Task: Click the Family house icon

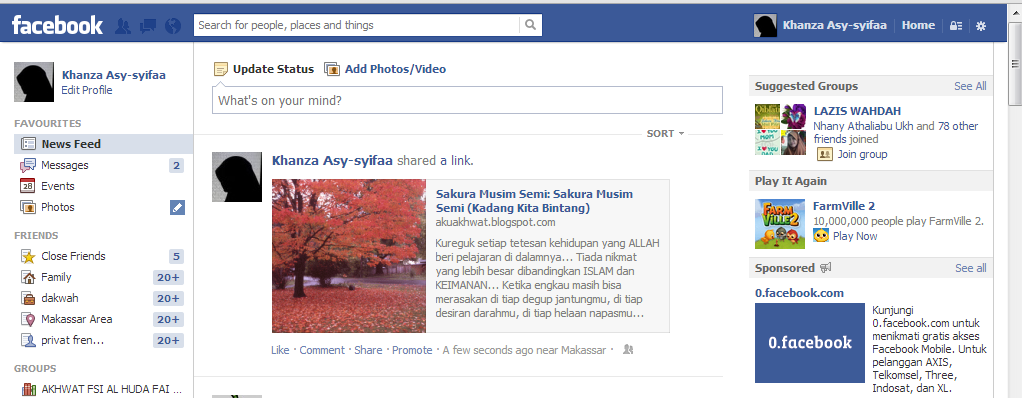Action: pyautogui.click(x=28, y=277)
